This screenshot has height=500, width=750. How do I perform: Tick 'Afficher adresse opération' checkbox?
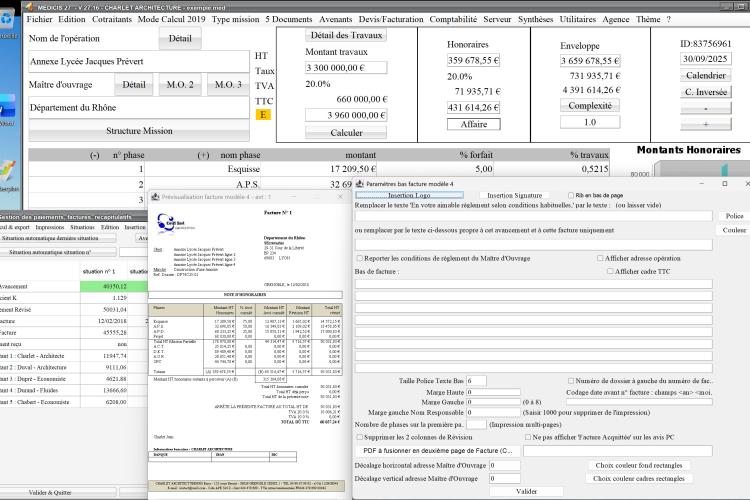(x=600, y=258)
